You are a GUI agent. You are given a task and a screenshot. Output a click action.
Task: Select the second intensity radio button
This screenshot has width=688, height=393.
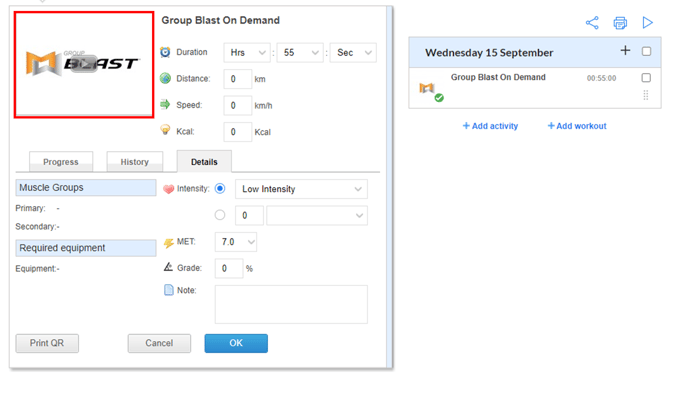[x=220, y=215]
